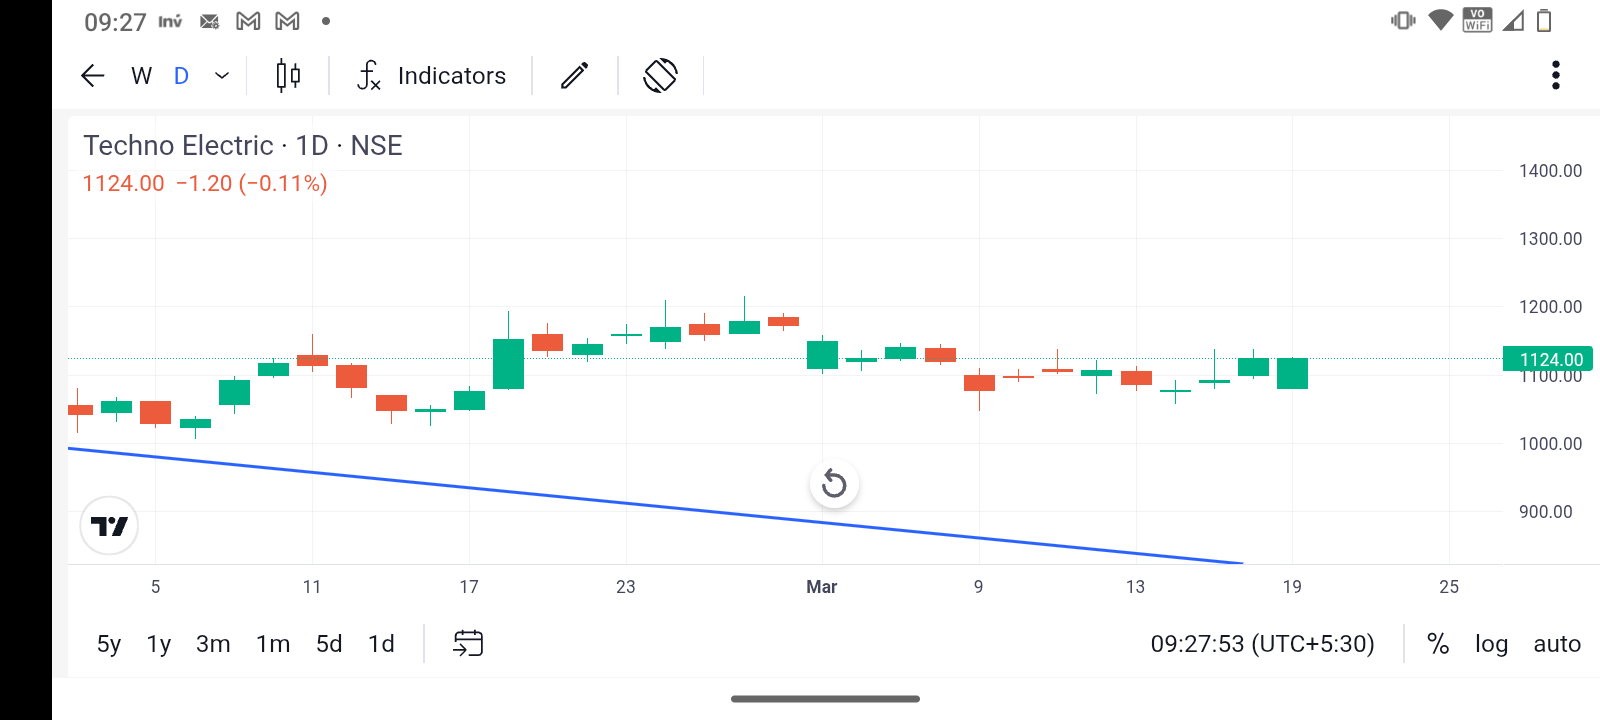Select daily D interval
Image resolution: width=1600 pixels, height=720 pixels.
pos(181,76)
